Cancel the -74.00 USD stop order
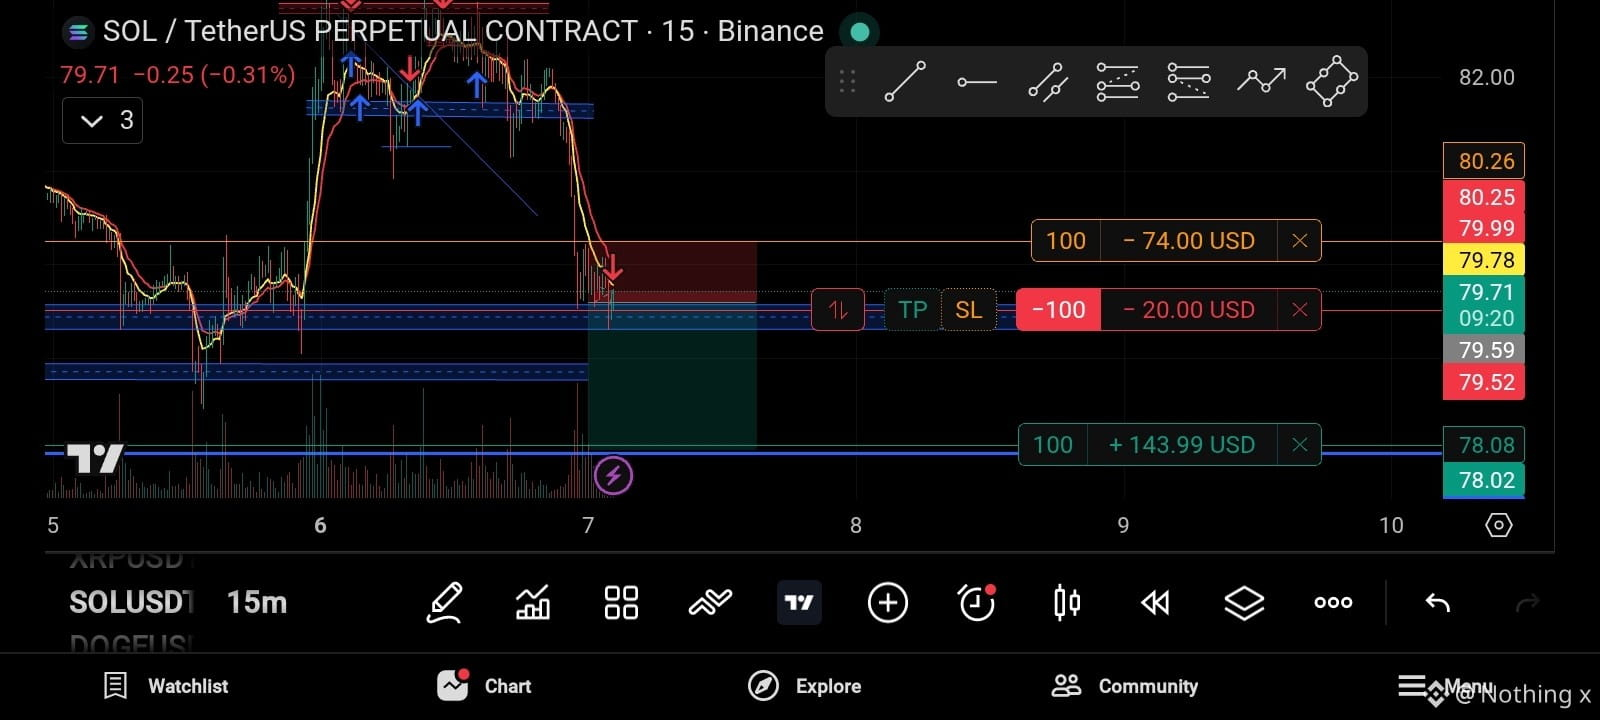Viewport: 1600px width, 720px height. 1299,241
